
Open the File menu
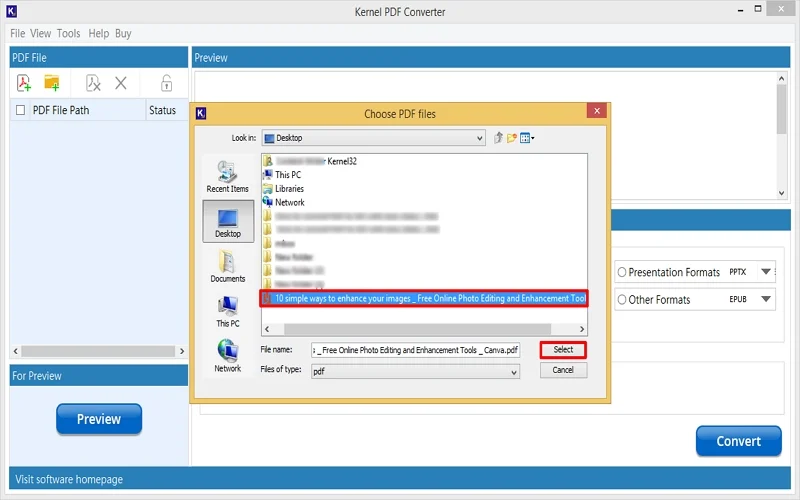click(17, 34)
